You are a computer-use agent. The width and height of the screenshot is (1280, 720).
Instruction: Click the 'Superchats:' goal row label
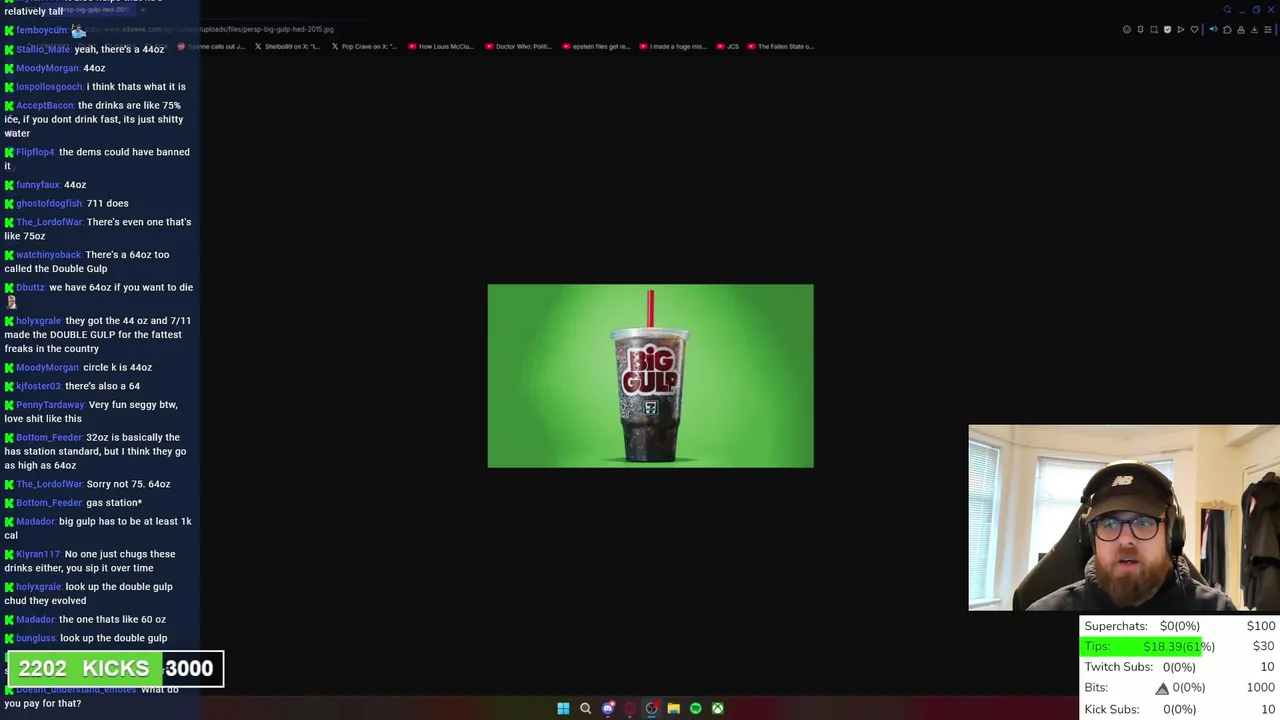pos(1116,626)
